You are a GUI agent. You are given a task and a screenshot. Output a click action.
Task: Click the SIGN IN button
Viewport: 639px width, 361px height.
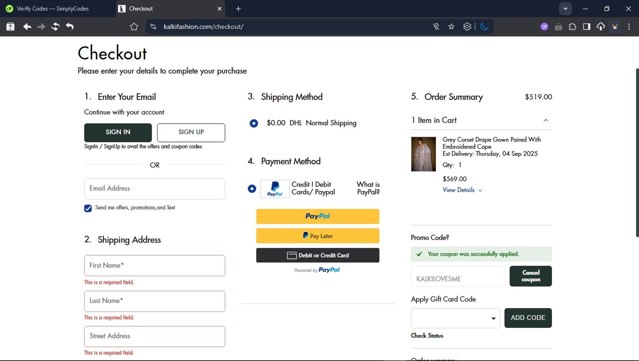coord(118,132)
